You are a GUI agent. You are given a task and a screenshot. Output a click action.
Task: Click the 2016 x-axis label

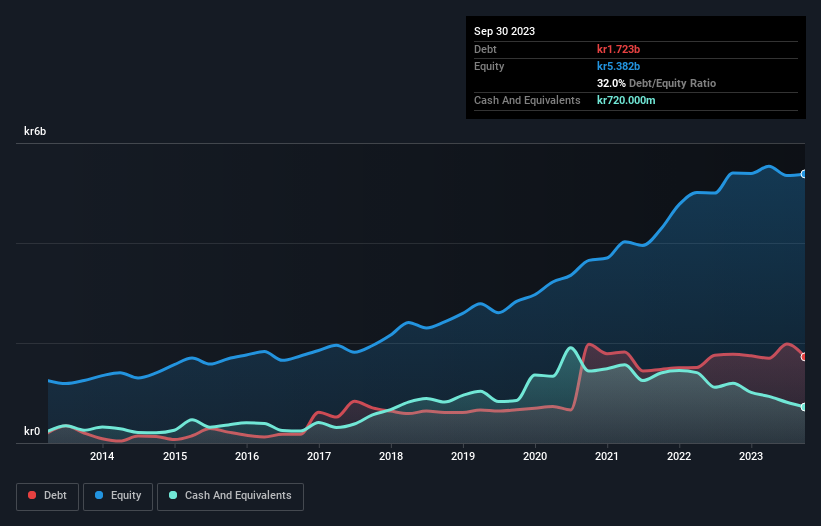click(247, 456)
